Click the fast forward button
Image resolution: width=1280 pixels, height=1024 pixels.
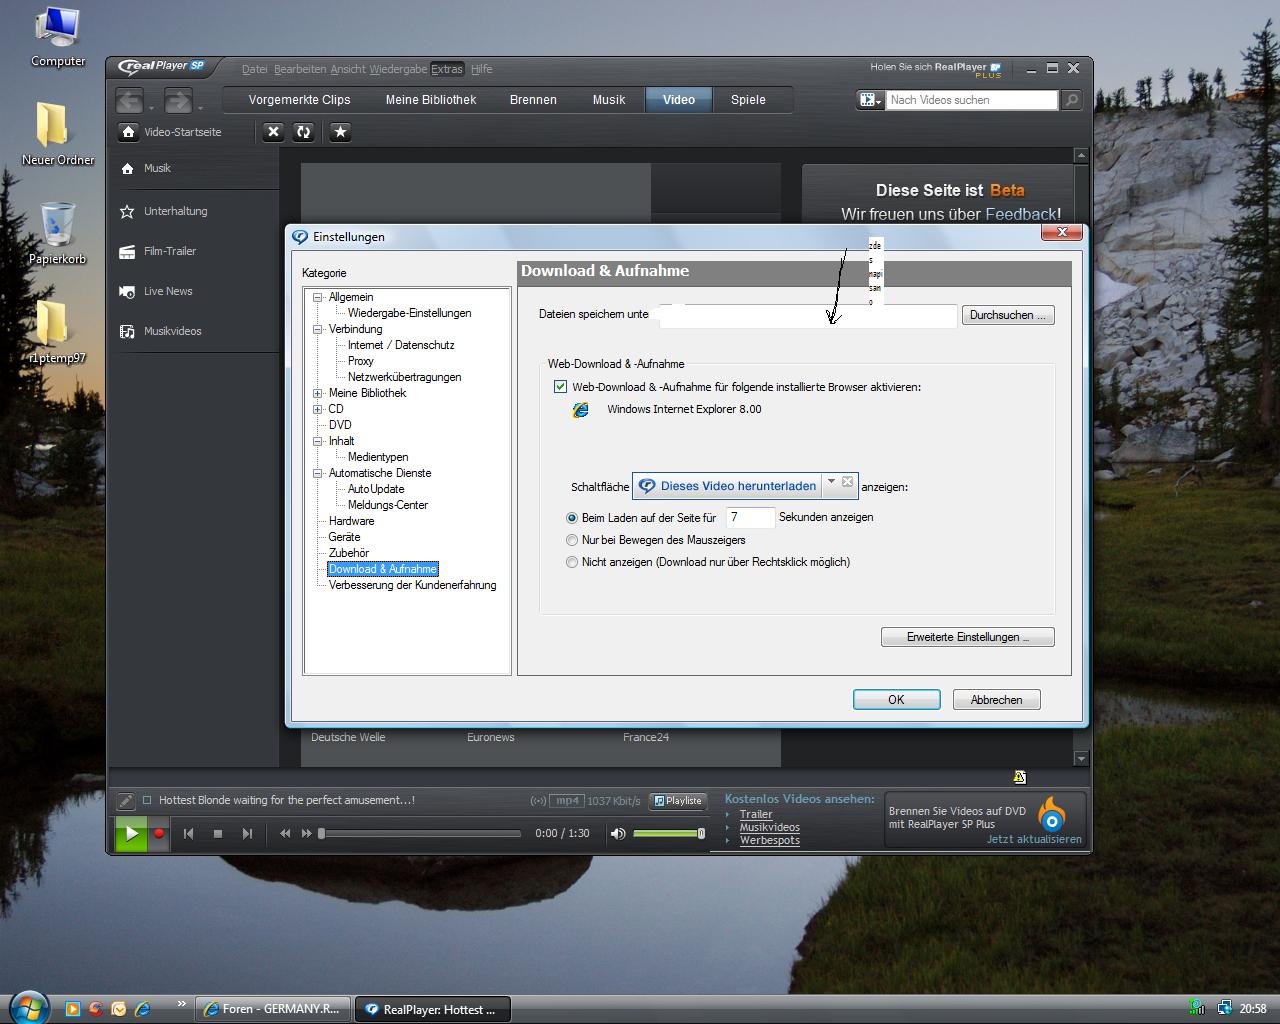tap(307, 833)
